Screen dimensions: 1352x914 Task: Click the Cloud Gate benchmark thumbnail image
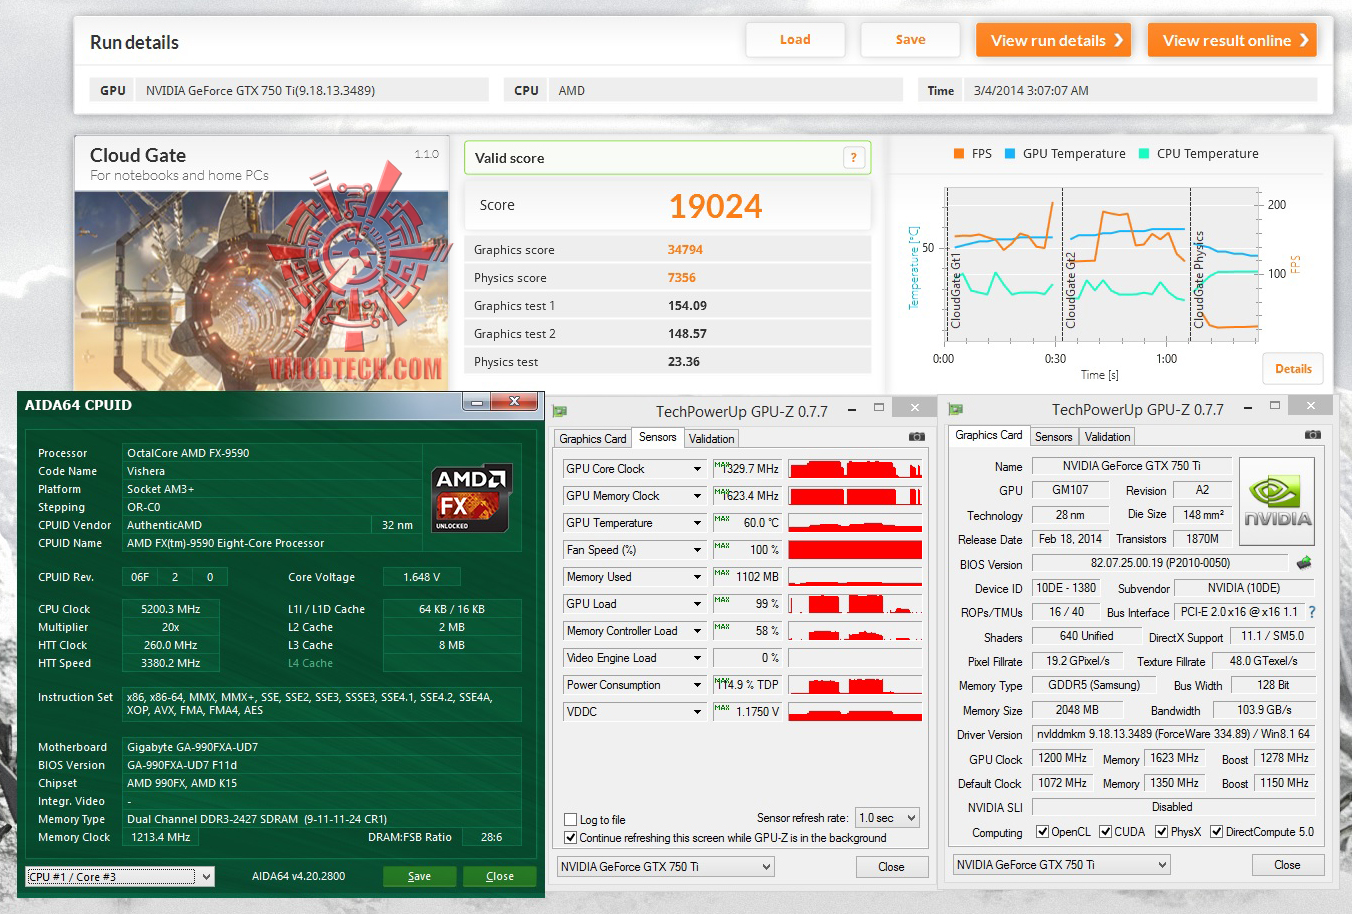pyautogui.click(x=262, y=290)
